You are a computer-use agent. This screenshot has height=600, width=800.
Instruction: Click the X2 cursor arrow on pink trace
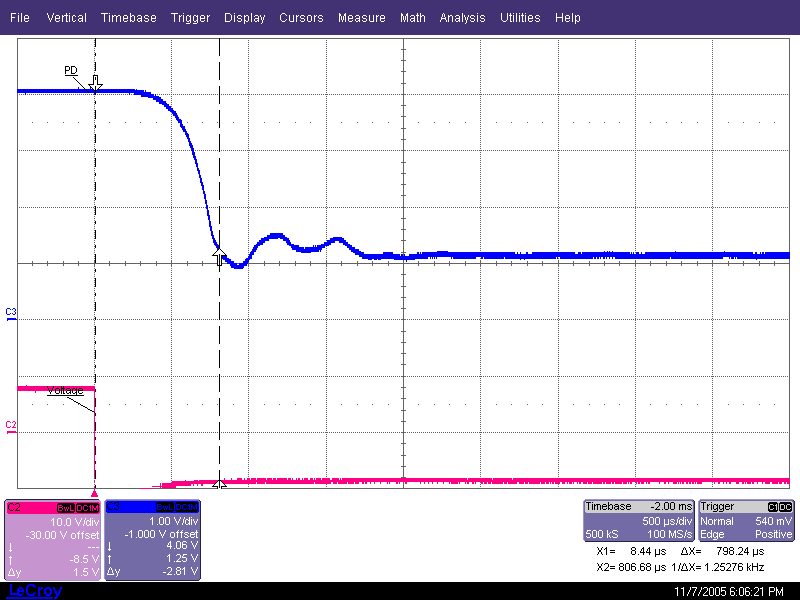coord(219,483)
